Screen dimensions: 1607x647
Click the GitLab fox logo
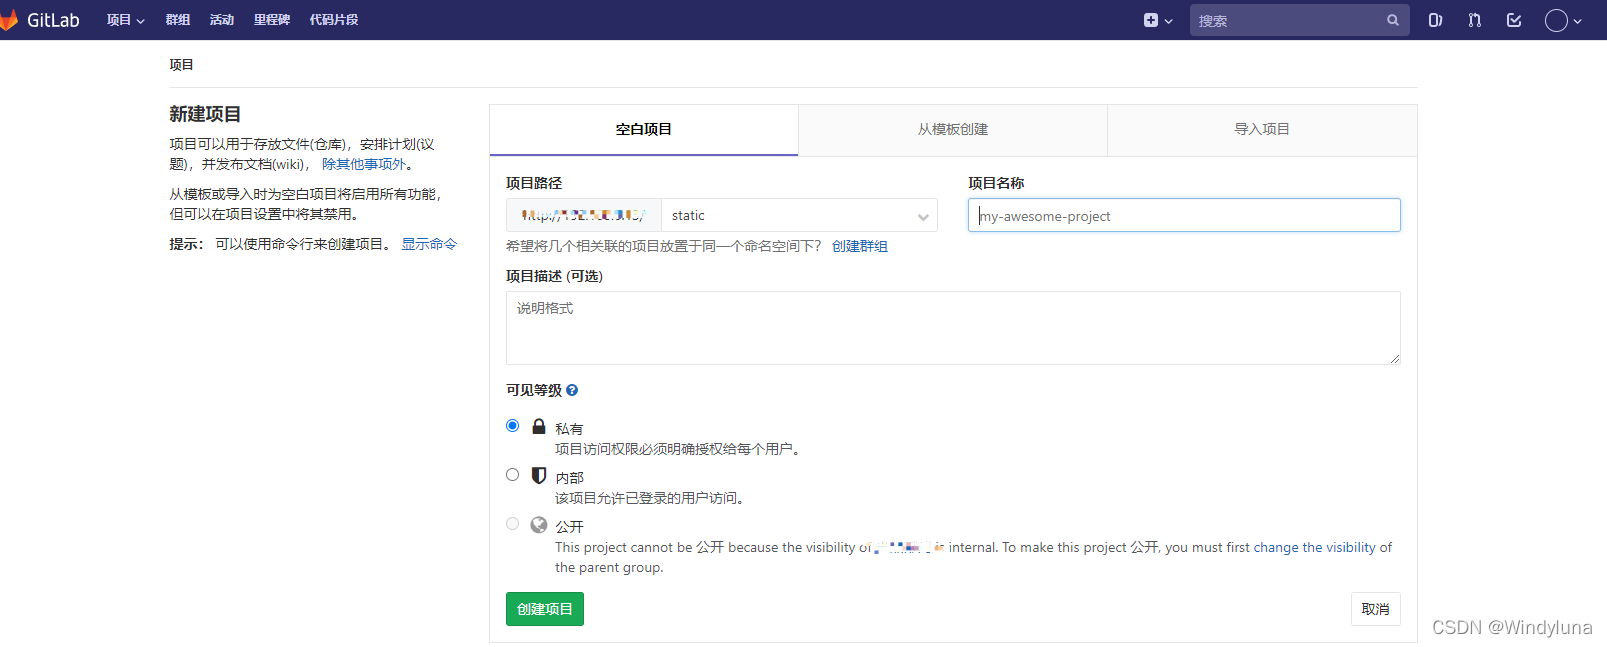[8, 20]
